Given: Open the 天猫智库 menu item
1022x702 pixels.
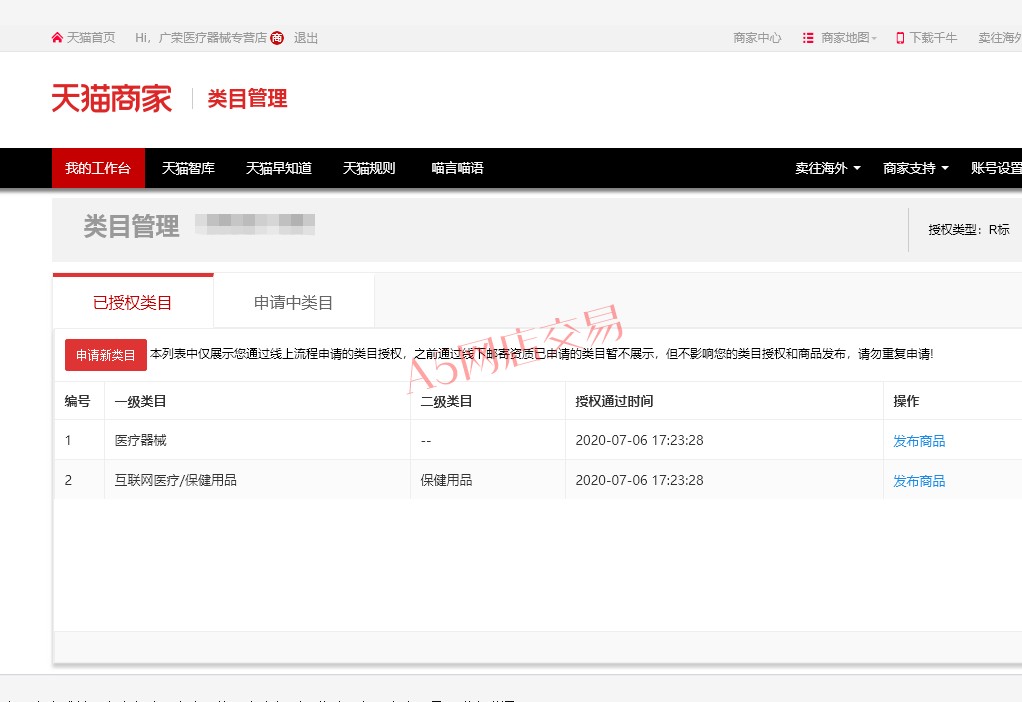Looking at the screenshot, I should tap(188, 168).
